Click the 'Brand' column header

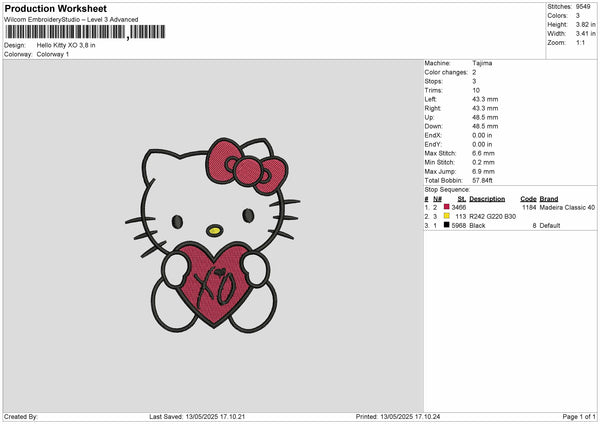pyautogui.click(x=549, y=199)
